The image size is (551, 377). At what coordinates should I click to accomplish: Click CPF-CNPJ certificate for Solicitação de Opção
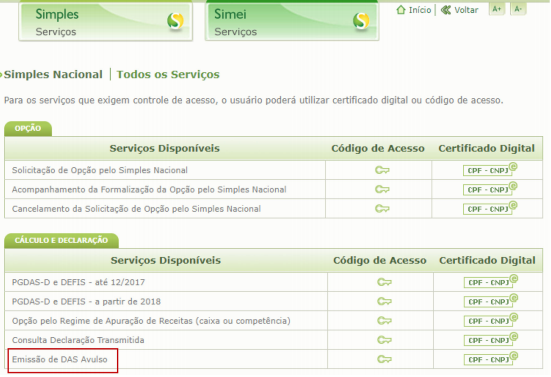click(490, 169)
